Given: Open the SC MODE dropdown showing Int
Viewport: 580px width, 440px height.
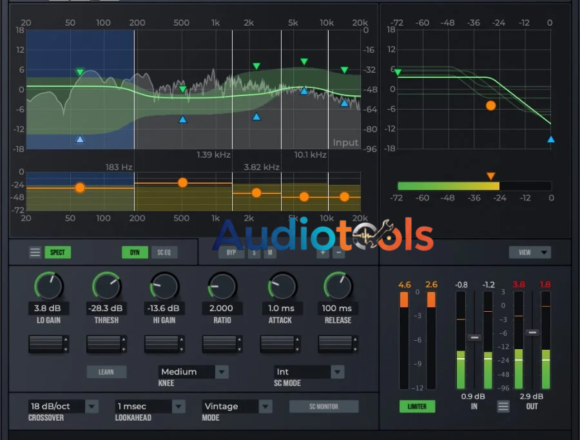Looking at the screenshot, I should [309, 372].
